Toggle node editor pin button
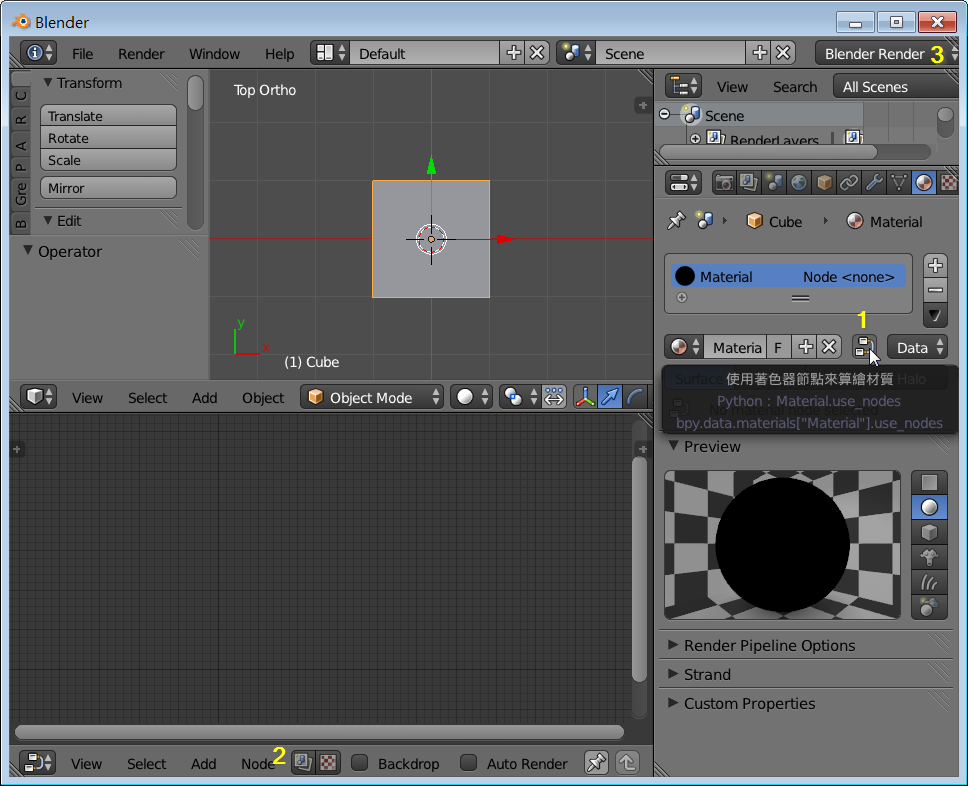Image resolution: width=968 pixels, height=786 pixels. coord(596,763)
